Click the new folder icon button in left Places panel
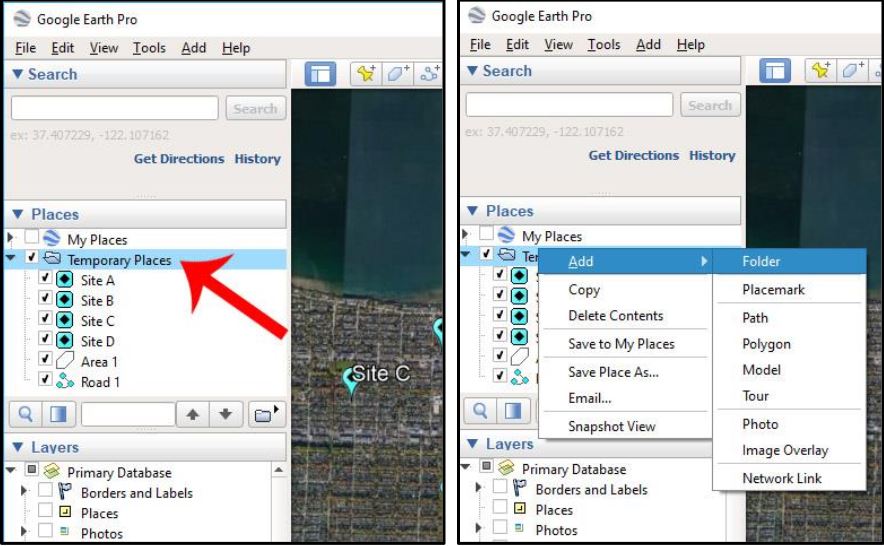 pos(266,415)
